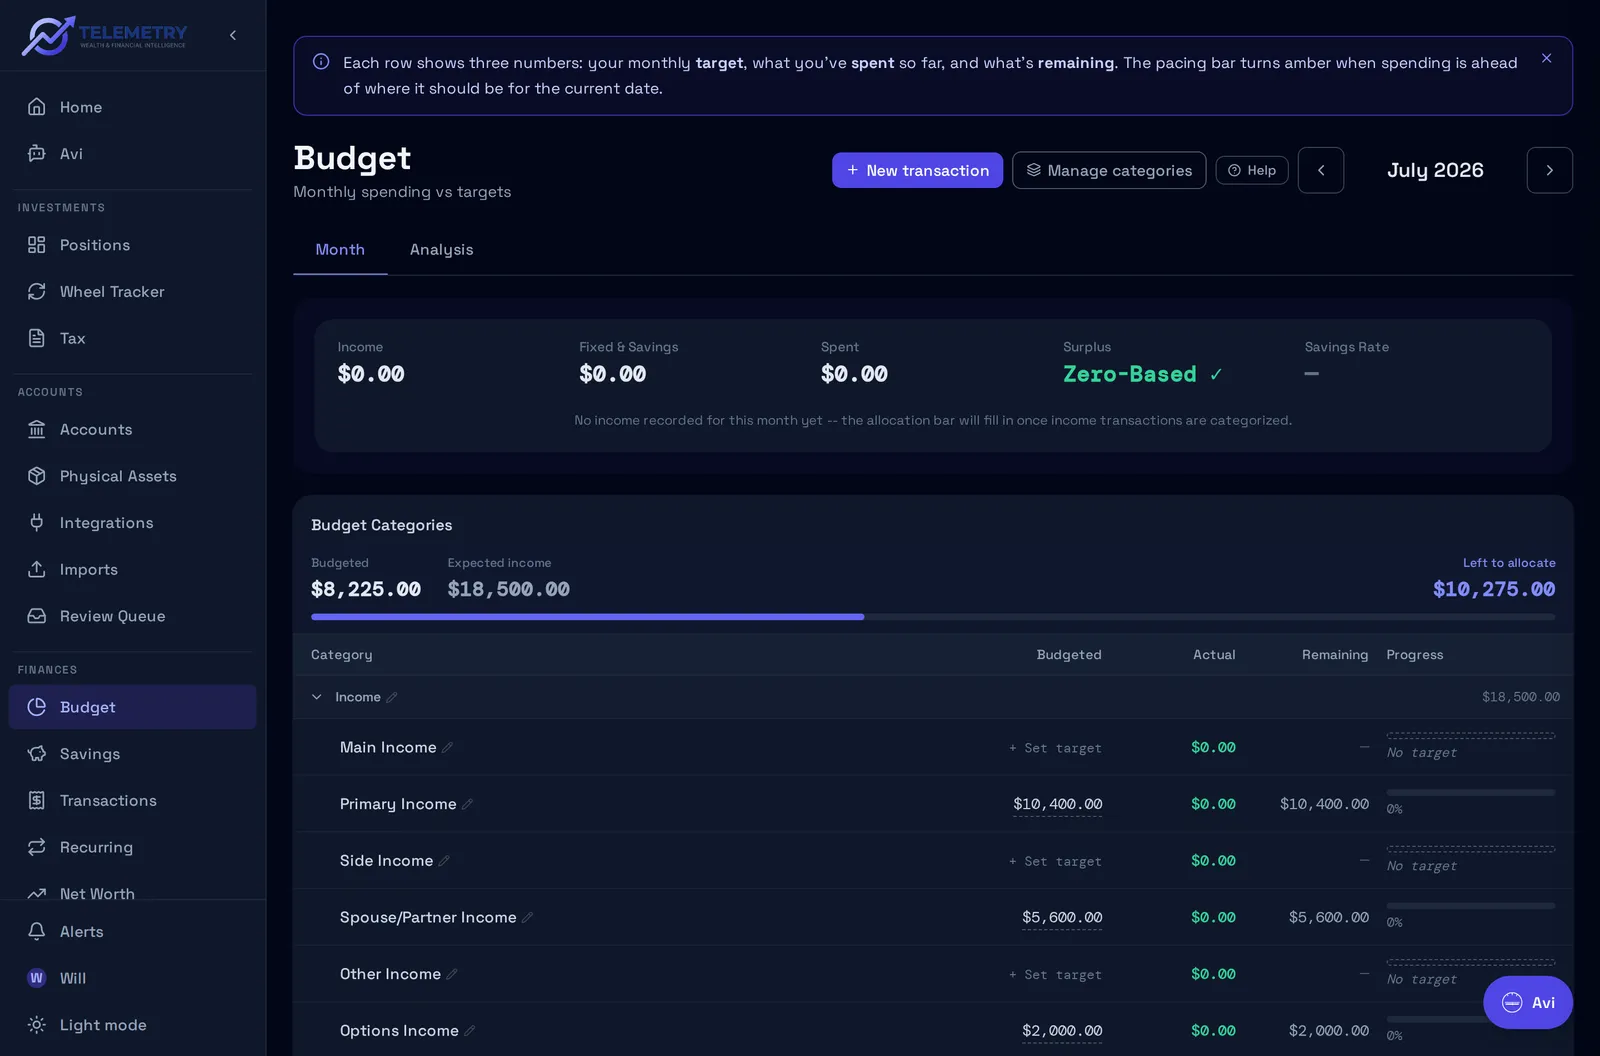Edit Primary Income name pencil icon
Viewport: 1600px width, 1056px height.
coord(467,804)
